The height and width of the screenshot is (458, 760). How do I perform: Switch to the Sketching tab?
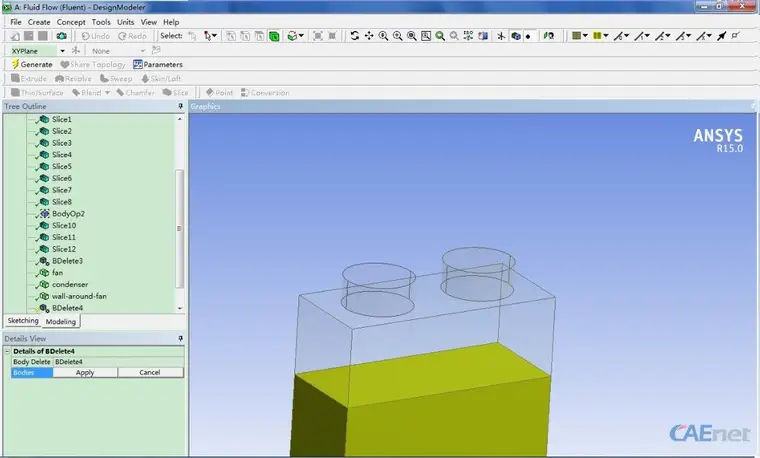pyautogui.click(x=23, y=320)
